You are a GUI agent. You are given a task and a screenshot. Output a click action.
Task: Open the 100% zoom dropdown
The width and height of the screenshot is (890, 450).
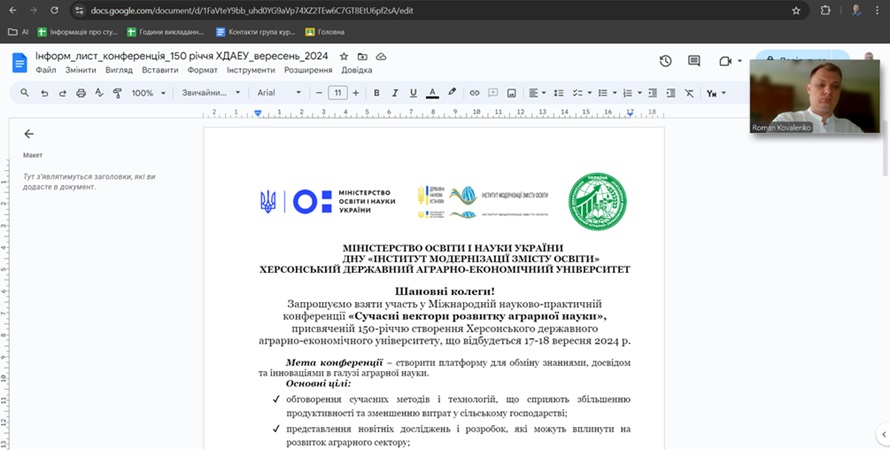[x=149, y=93]
